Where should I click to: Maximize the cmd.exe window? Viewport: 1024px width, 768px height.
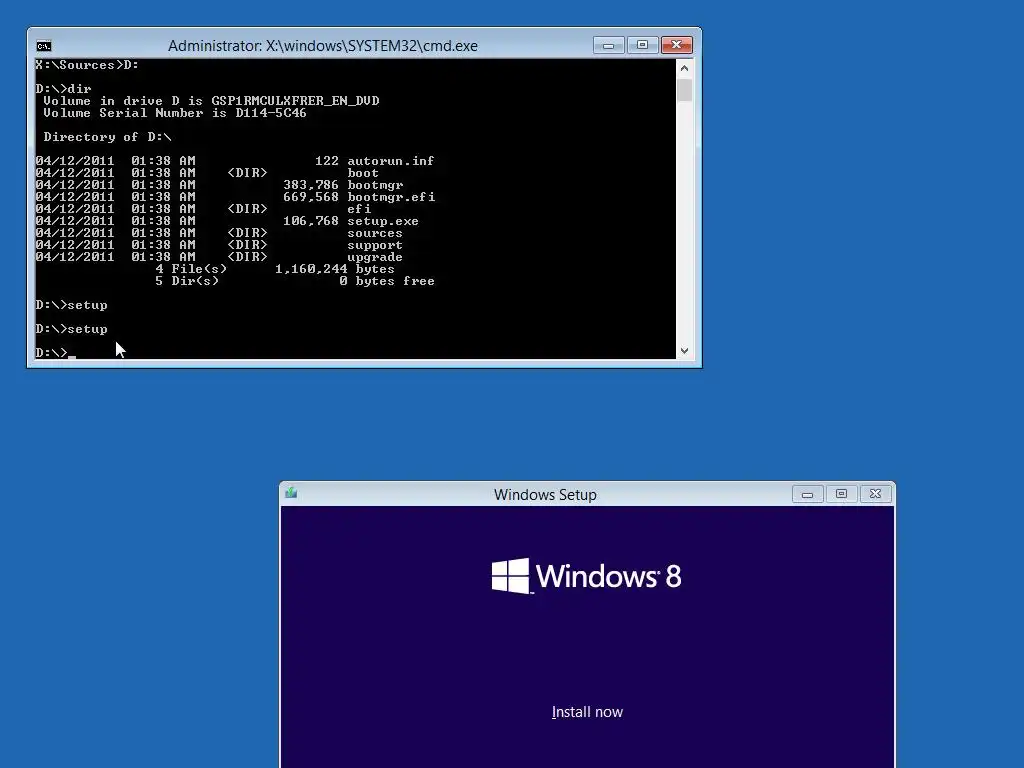coord(643,45)
